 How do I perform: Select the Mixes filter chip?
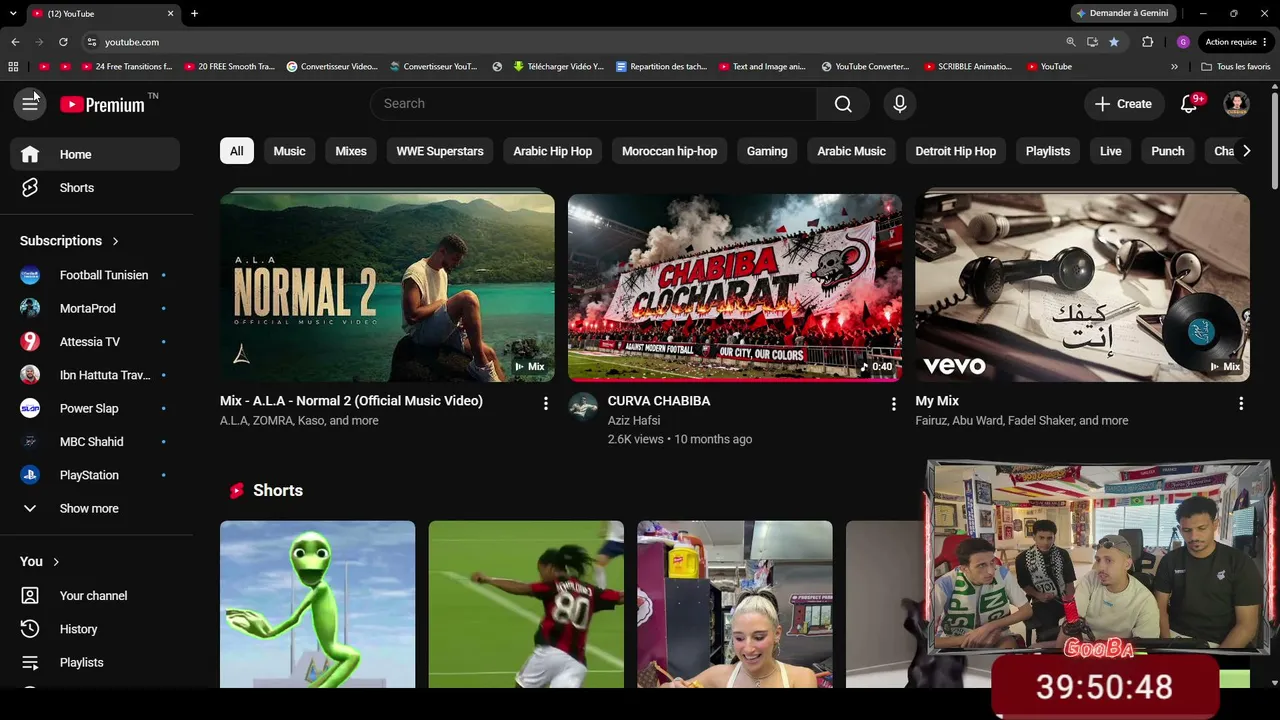coord(351,151)
